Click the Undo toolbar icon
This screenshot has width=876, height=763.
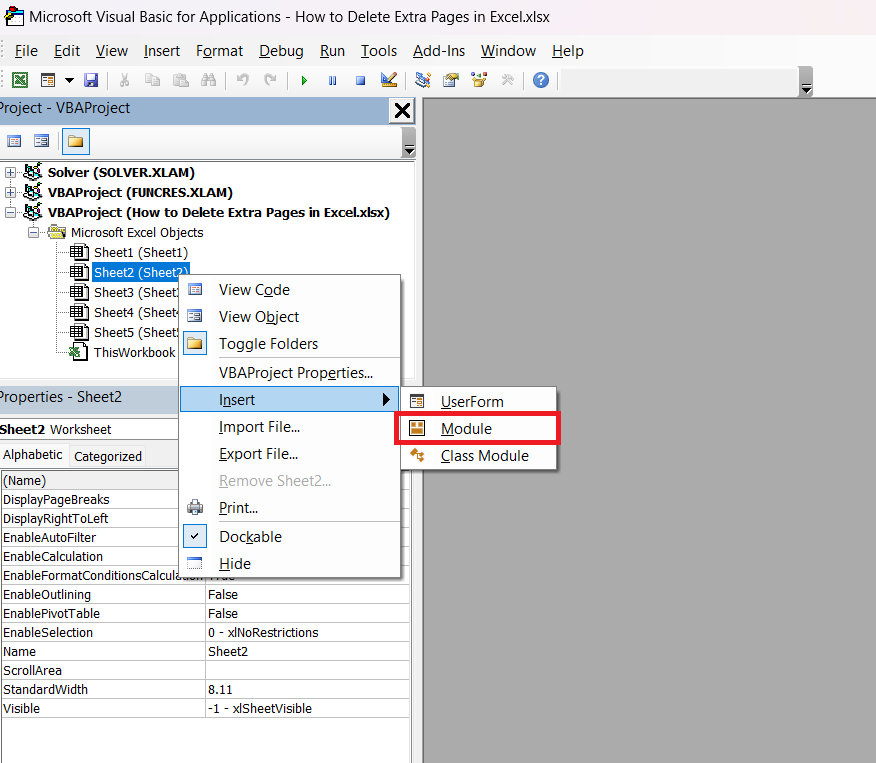point(242,80)
